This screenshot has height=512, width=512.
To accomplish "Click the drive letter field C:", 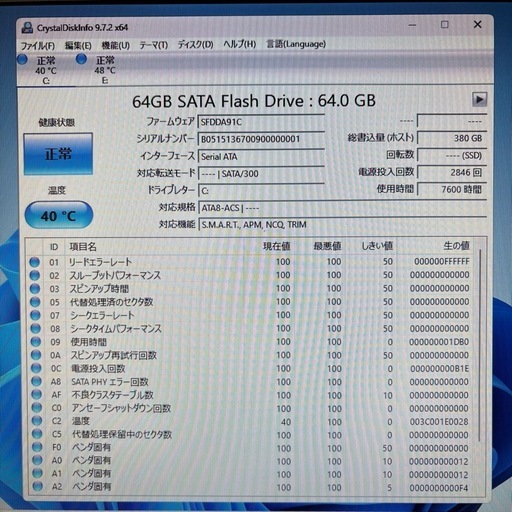I will [x=261, y=191].
